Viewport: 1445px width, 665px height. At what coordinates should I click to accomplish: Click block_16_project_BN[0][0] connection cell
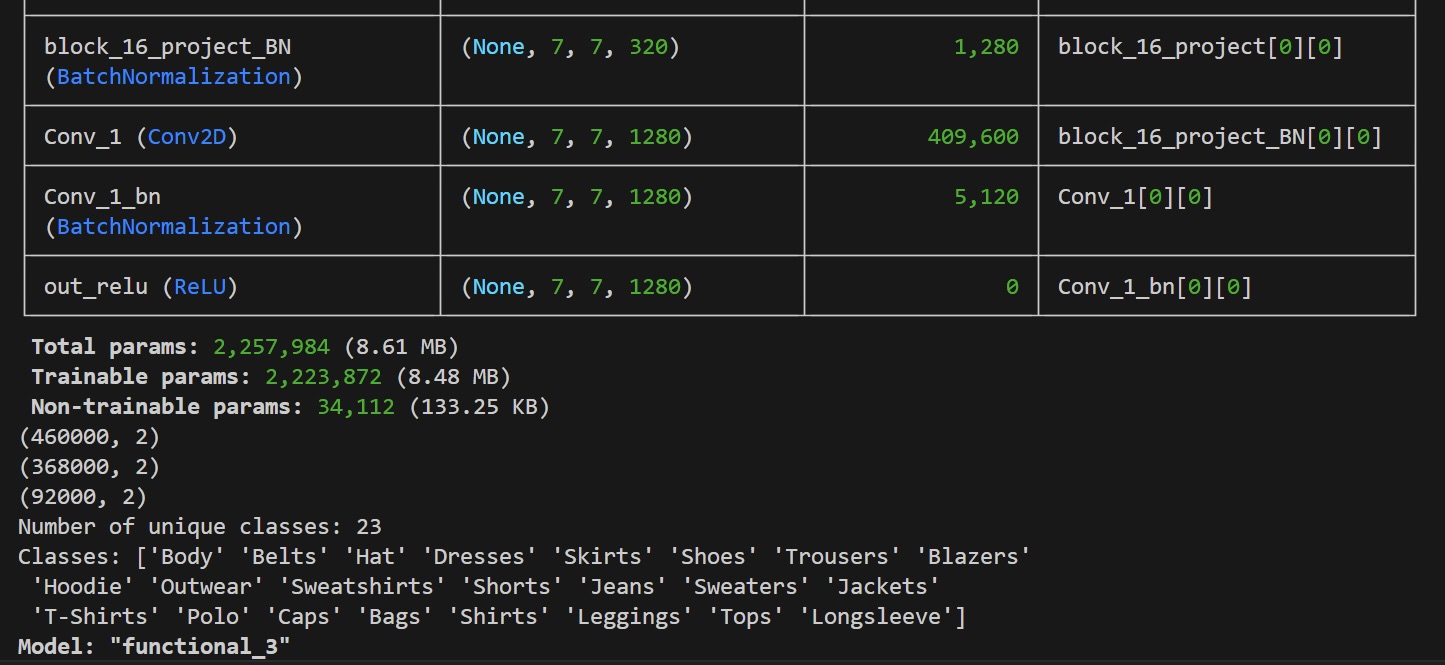1226,136
